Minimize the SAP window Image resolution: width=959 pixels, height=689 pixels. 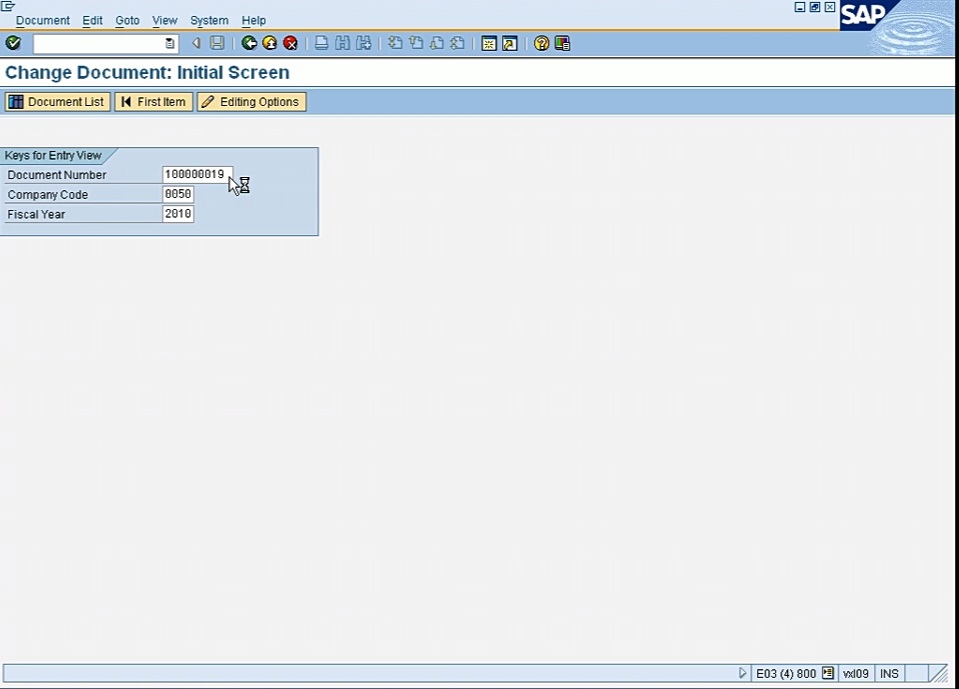[799, 7]
